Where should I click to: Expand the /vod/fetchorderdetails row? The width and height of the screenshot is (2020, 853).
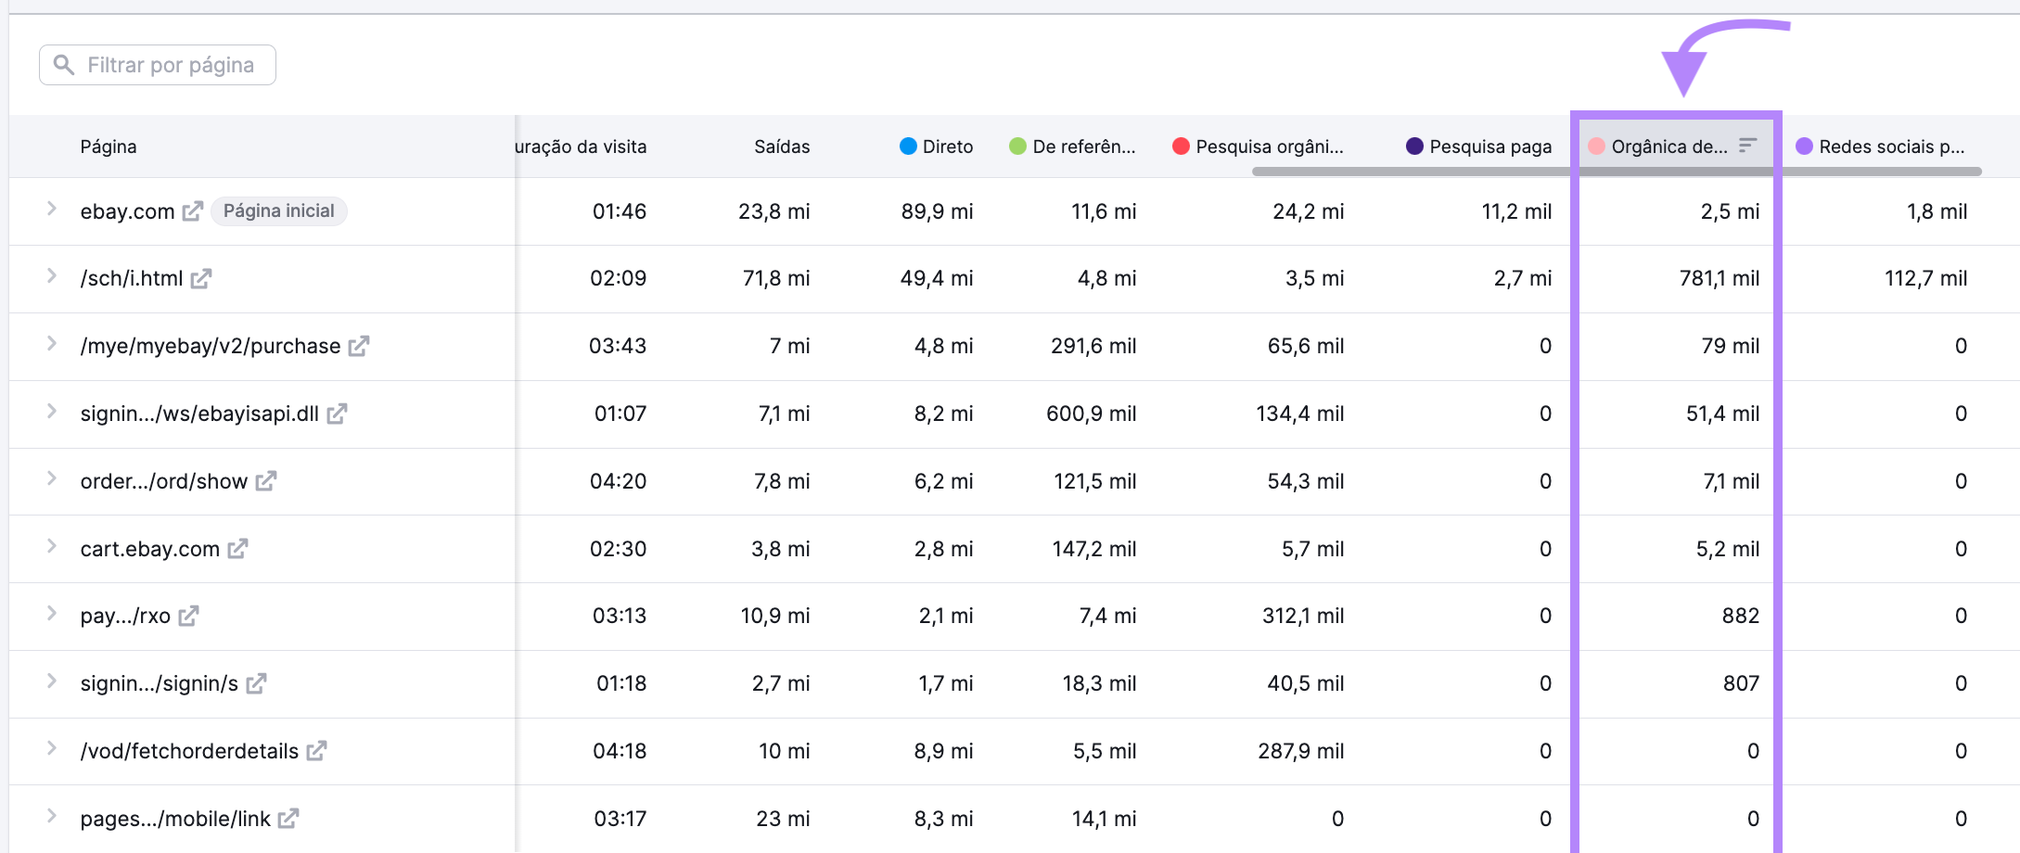pyautogui.click(x=51, y=749)
